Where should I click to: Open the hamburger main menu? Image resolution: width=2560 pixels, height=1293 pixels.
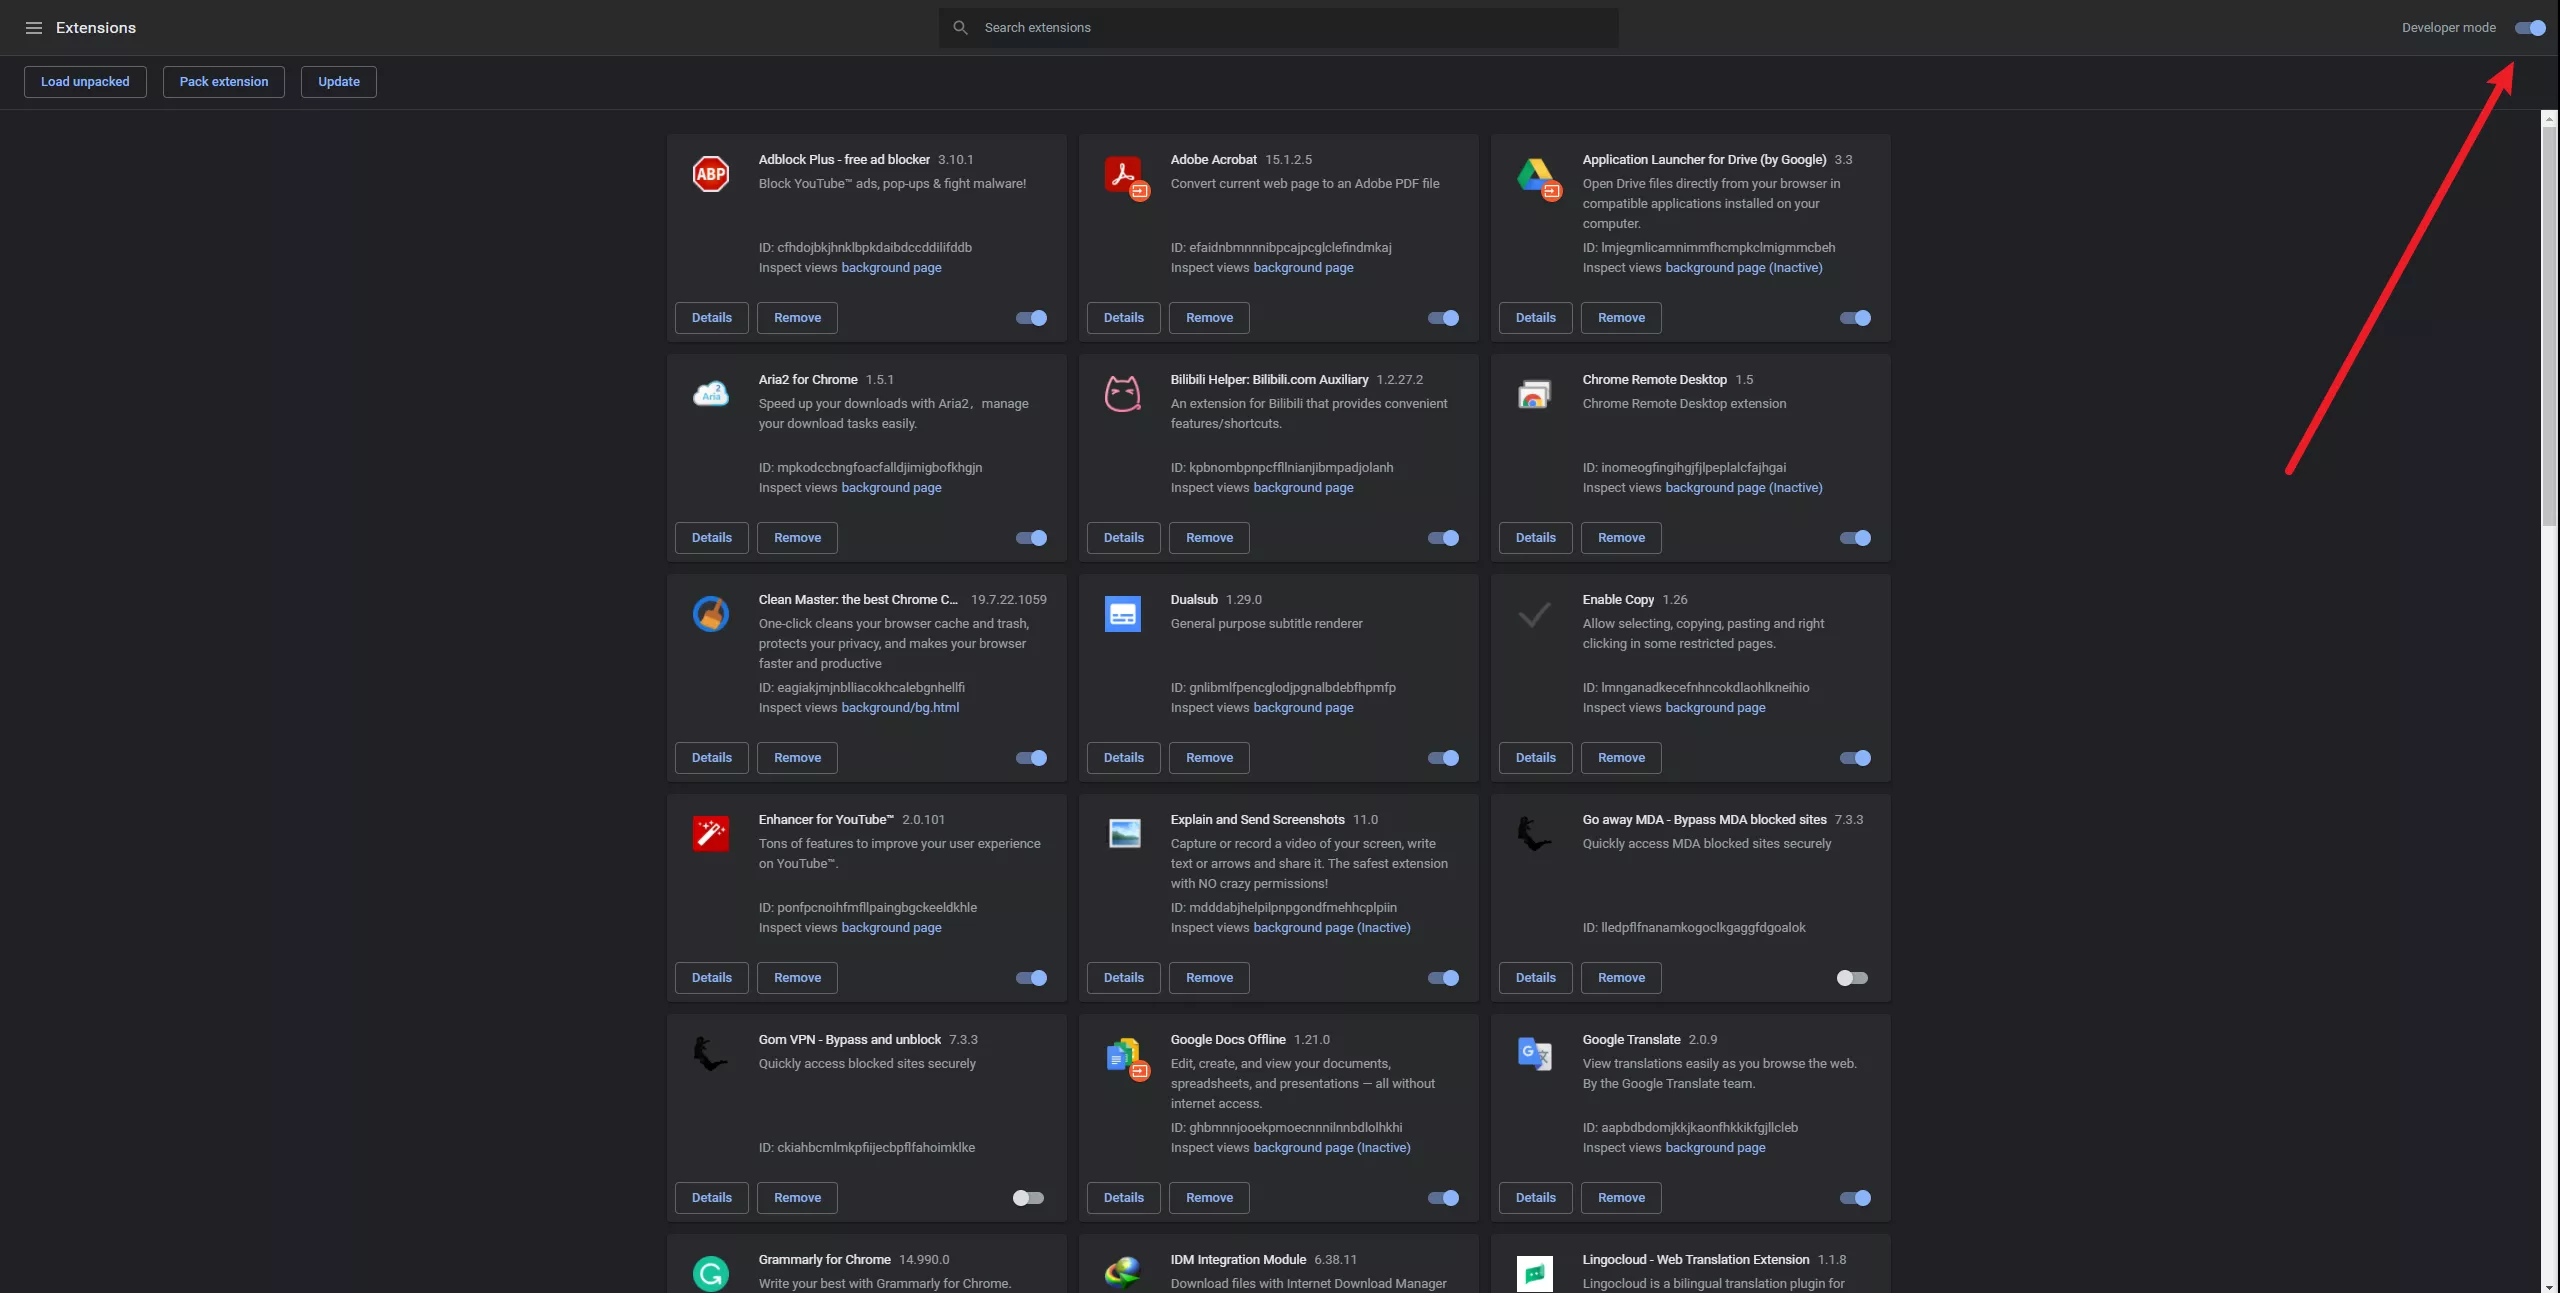point(33,28)
